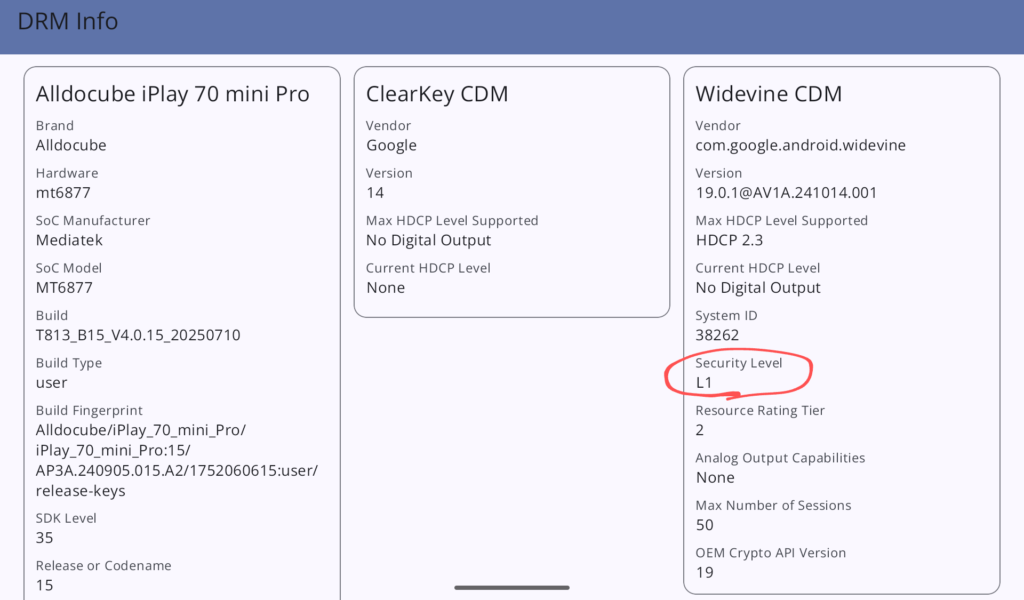Click the DRM Info app title
The image size is (1024, 600).
[x=67, y=22]
